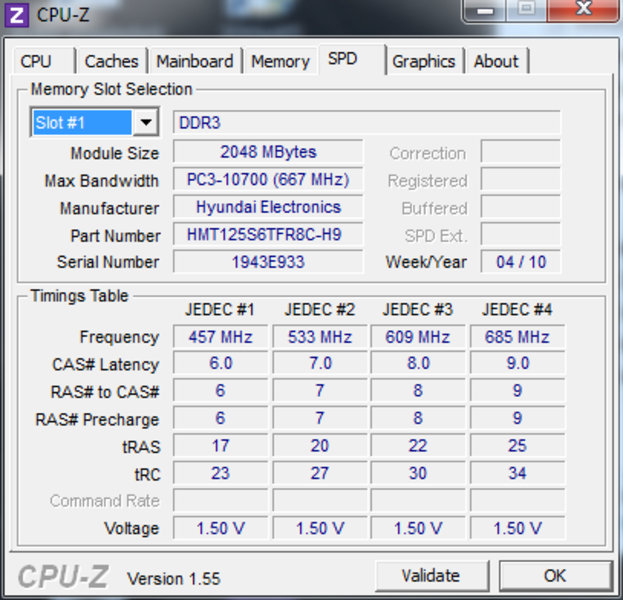The width and height of the screenshot is (623, 600).
Task: Open the Mainboard tab
Action: (195, 61)
